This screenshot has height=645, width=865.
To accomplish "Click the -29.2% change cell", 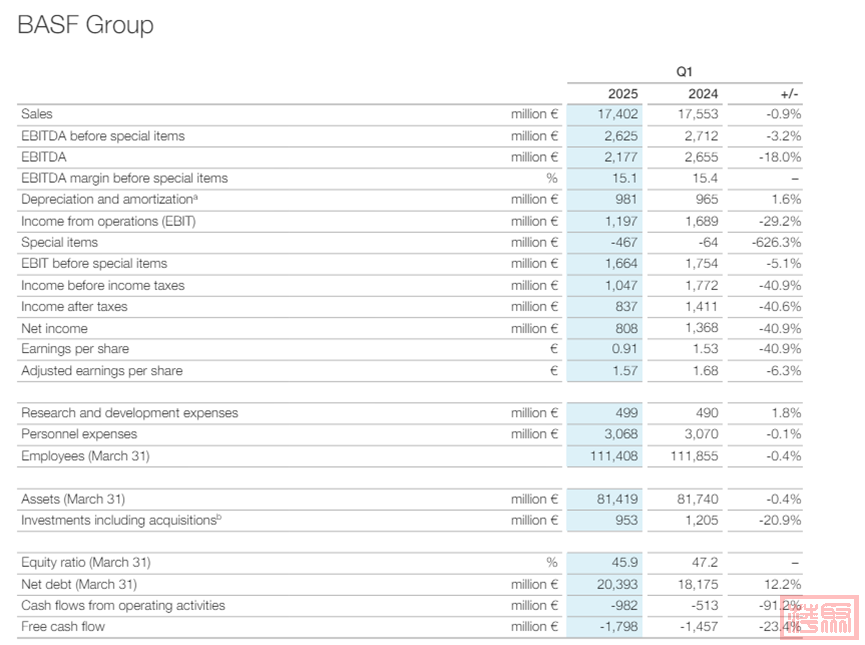I will [x=780, y=221].
